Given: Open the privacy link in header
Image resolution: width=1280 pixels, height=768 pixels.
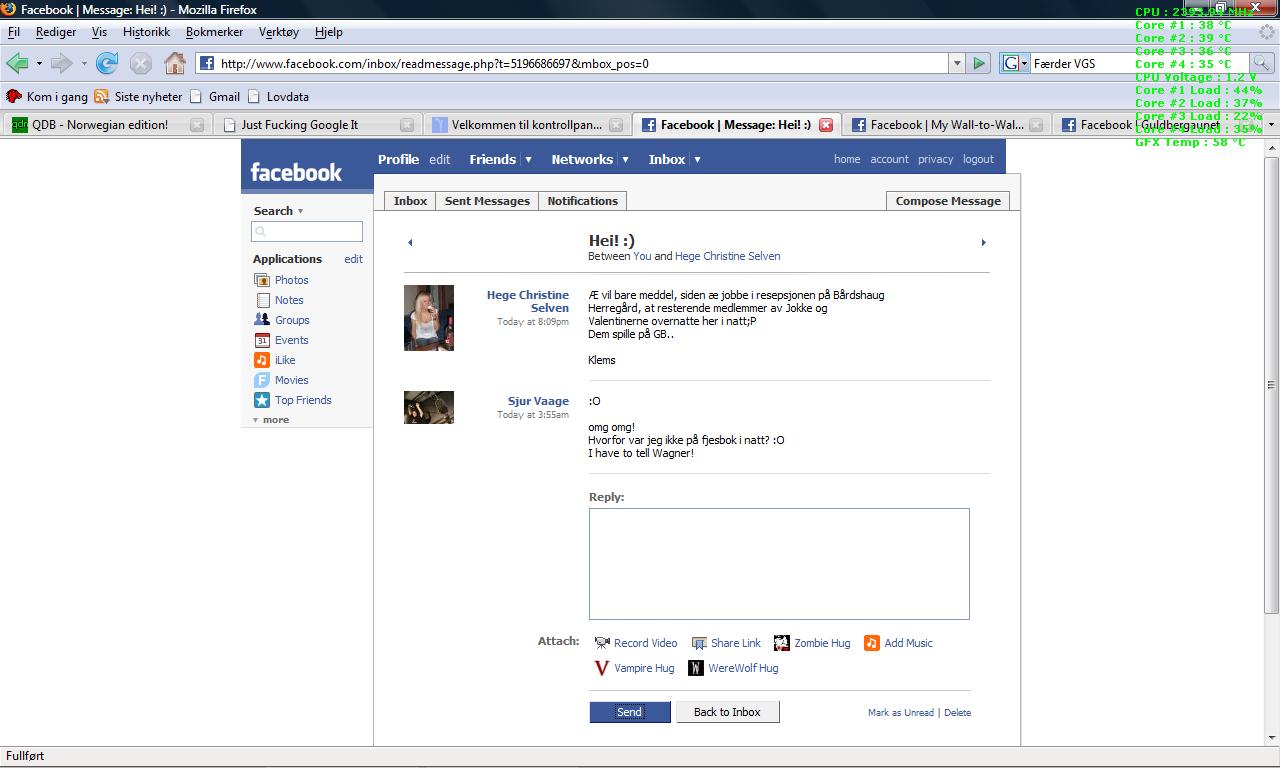Looking at the screenshot, I should (x=936, y=159).
